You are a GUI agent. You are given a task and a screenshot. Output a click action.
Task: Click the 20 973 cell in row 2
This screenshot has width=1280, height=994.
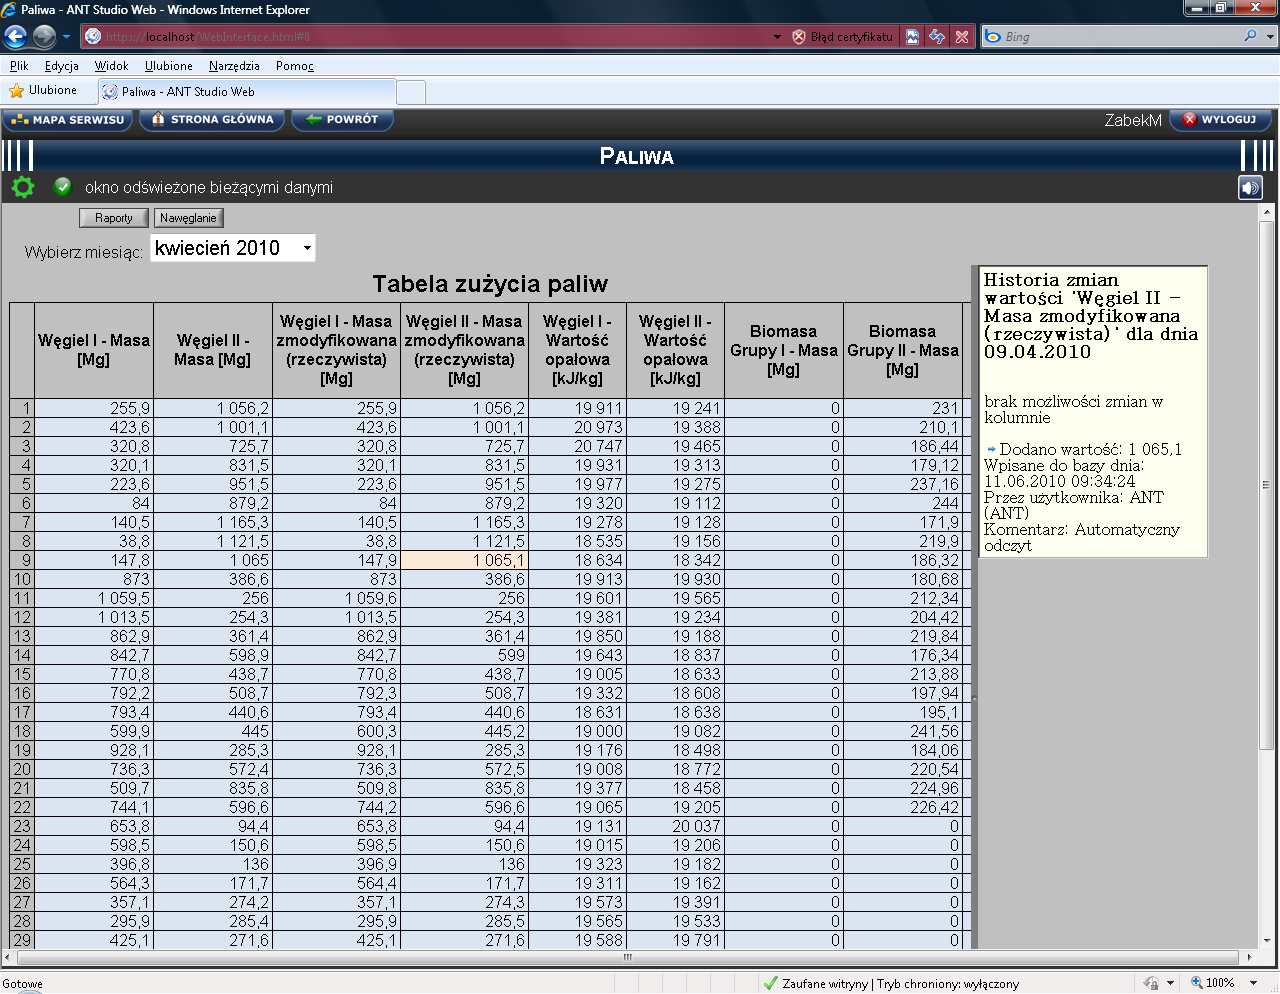click(x=577, y=427)
